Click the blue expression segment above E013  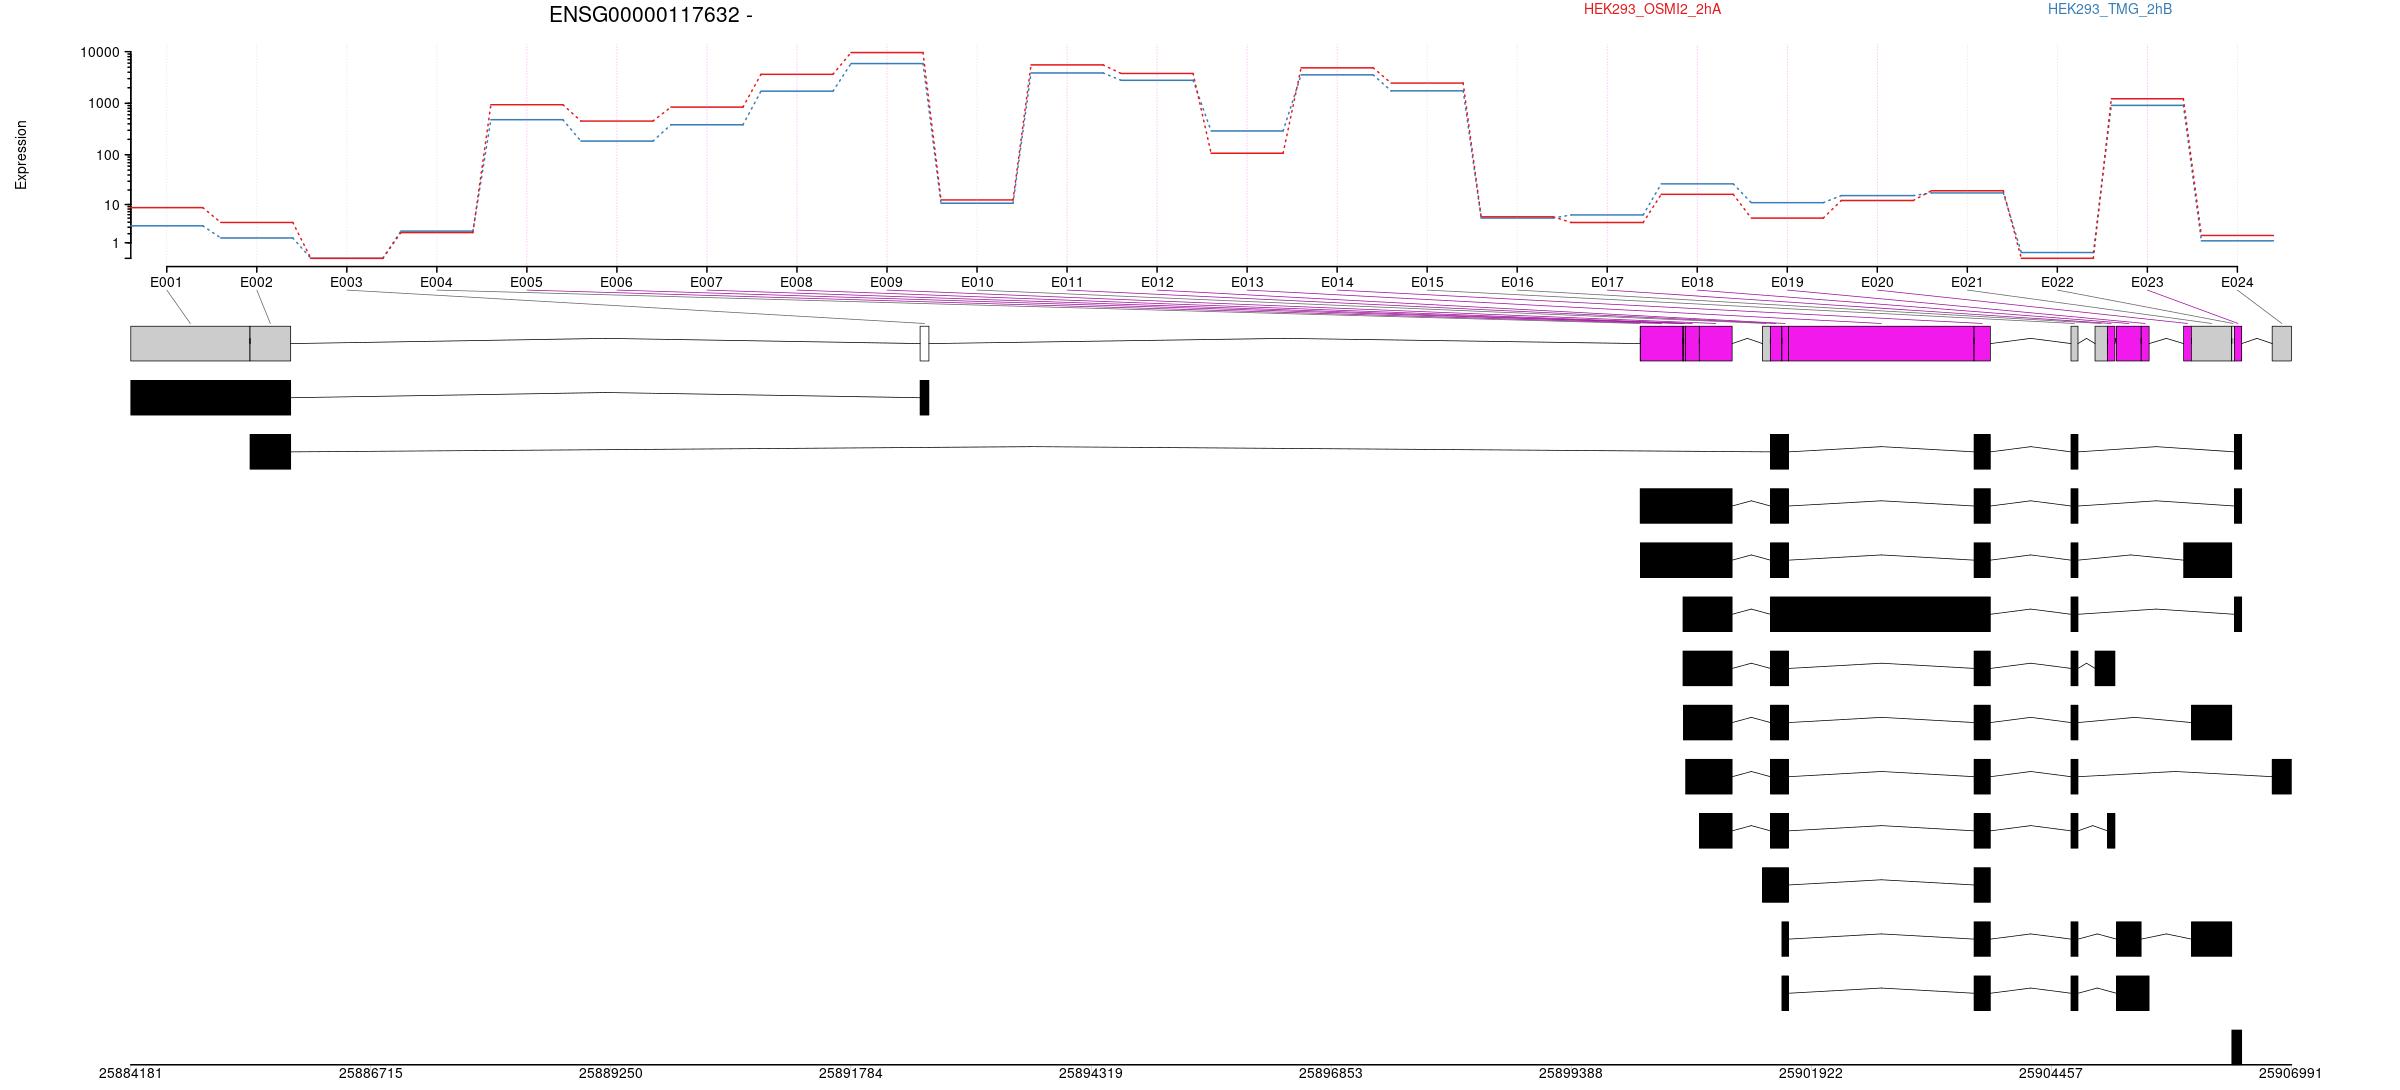pos(1247,131)
